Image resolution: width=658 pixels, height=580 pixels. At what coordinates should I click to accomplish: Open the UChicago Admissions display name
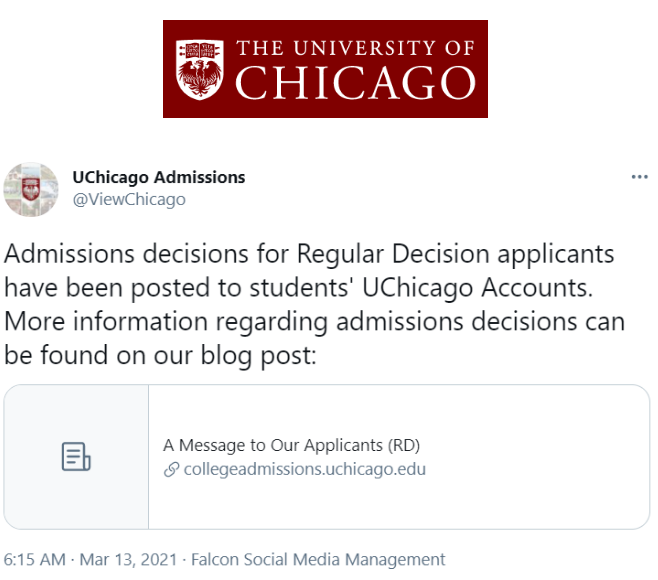point(159,177)
